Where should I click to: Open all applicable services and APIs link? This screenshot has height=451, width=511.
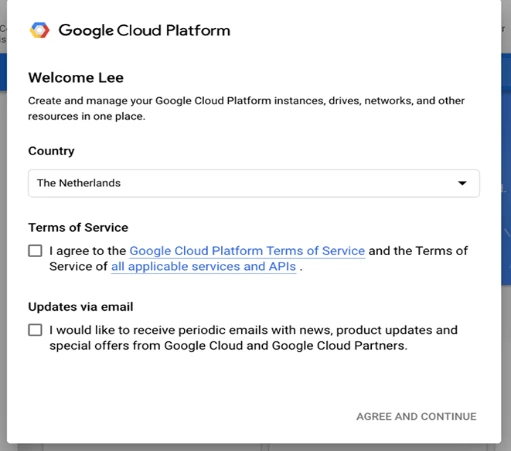coord(203,266)
